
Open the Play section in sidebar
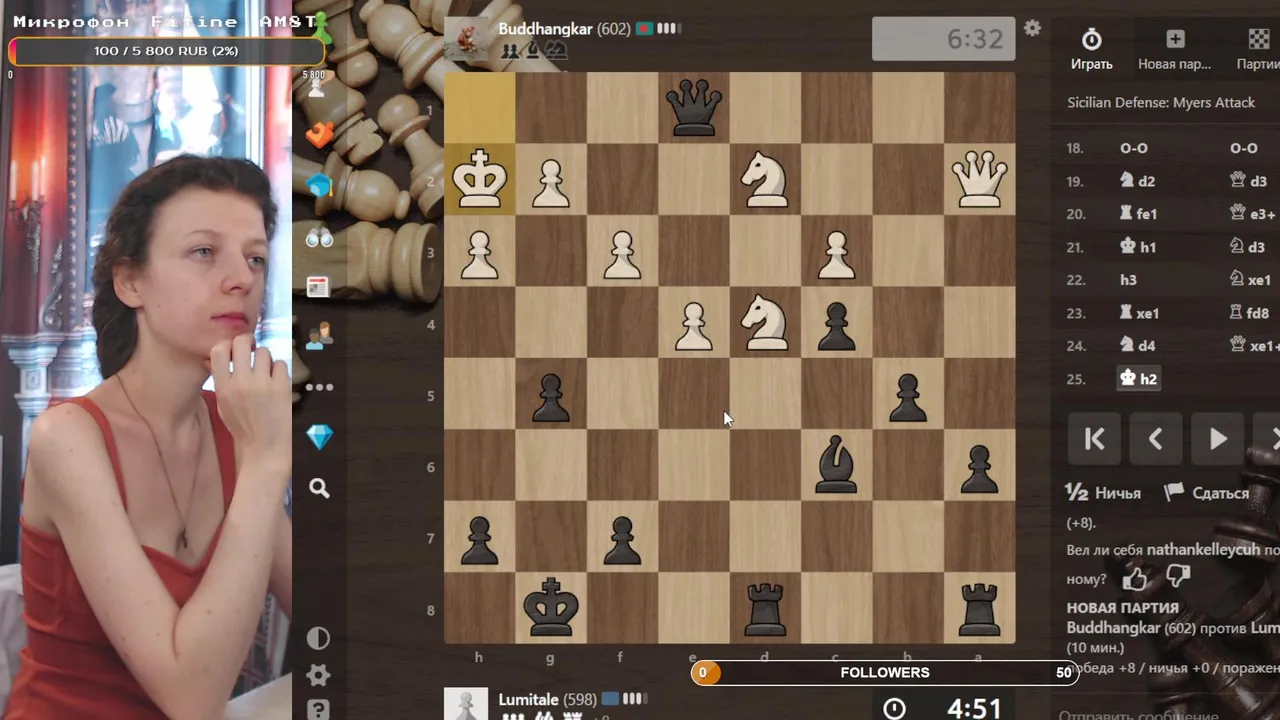point(319,86)
